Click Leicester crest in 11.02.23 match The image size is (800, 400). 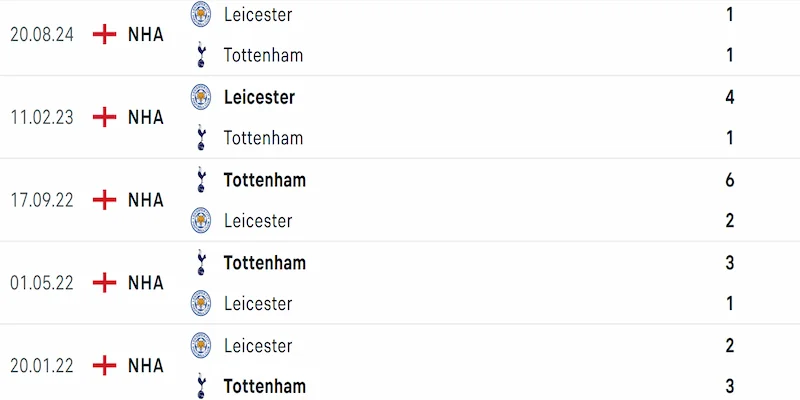click(x=201, y=97)
